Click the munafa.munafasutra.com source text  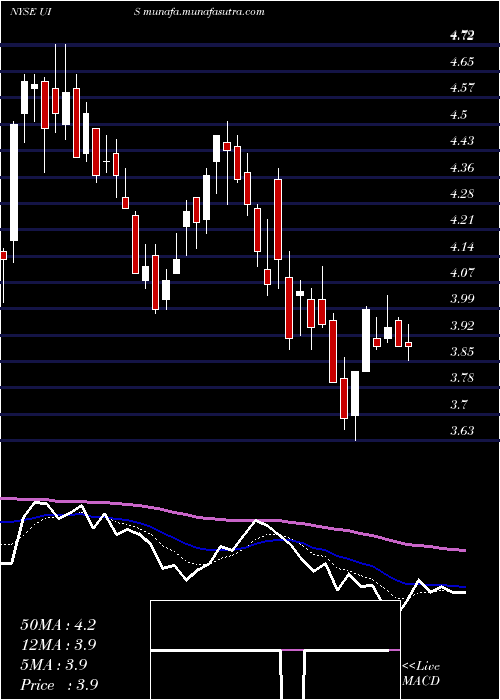click(x=205, y=12)
